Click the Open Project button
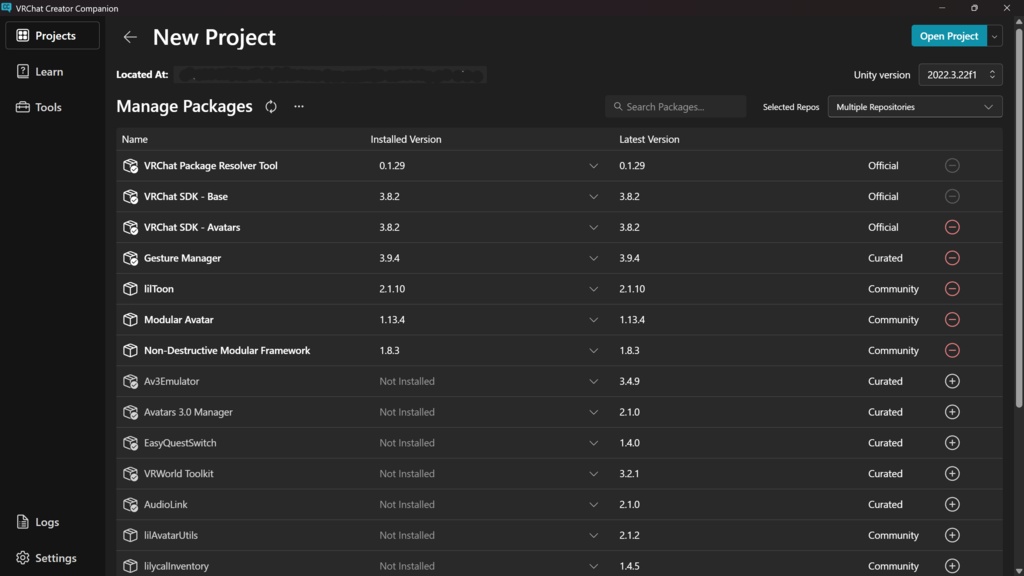This screenshot has width=1024, height=576. 948,36
